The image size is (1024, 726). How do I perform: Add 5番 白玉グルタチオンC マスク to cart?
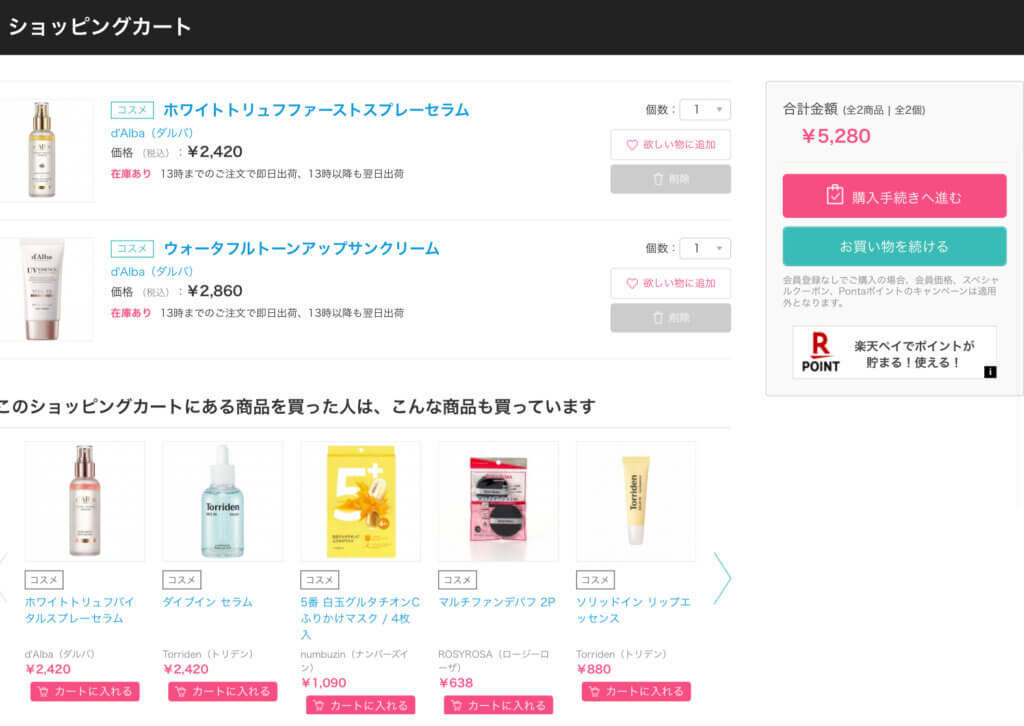click(360, 705)
